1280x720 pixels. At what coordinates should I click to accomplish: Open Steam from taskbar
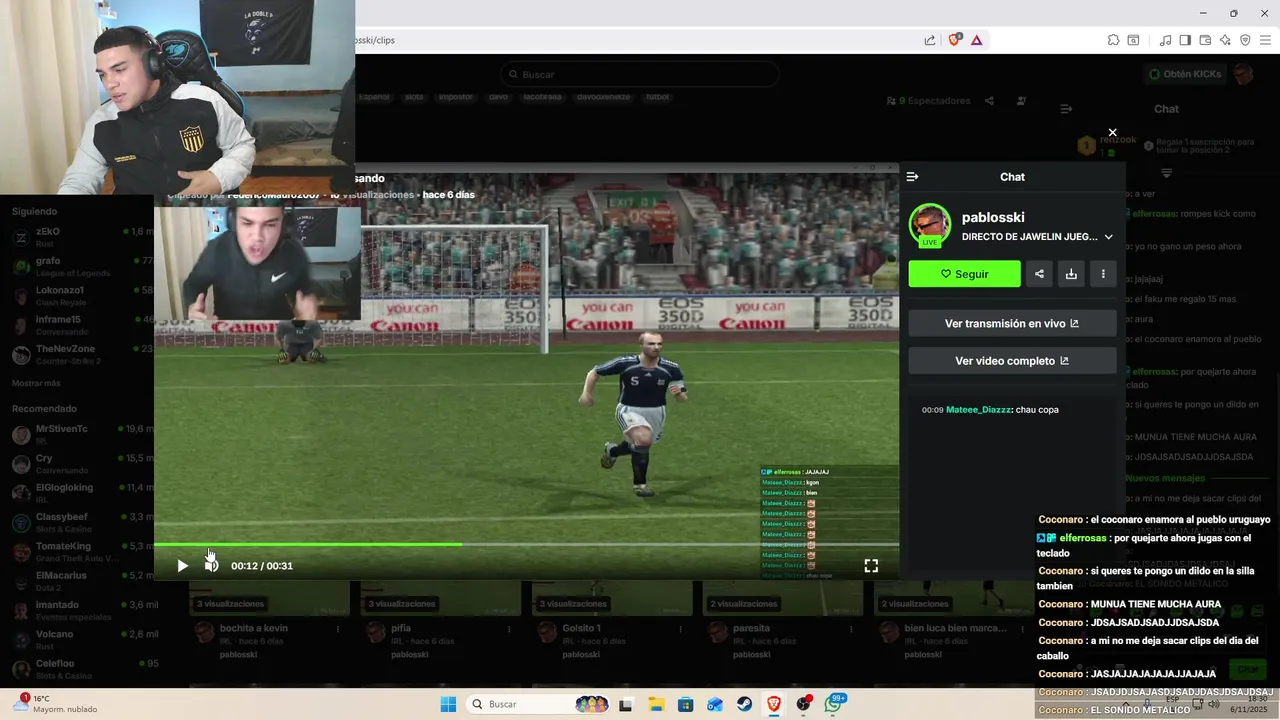pyautogui.click(x=745, y=704)
